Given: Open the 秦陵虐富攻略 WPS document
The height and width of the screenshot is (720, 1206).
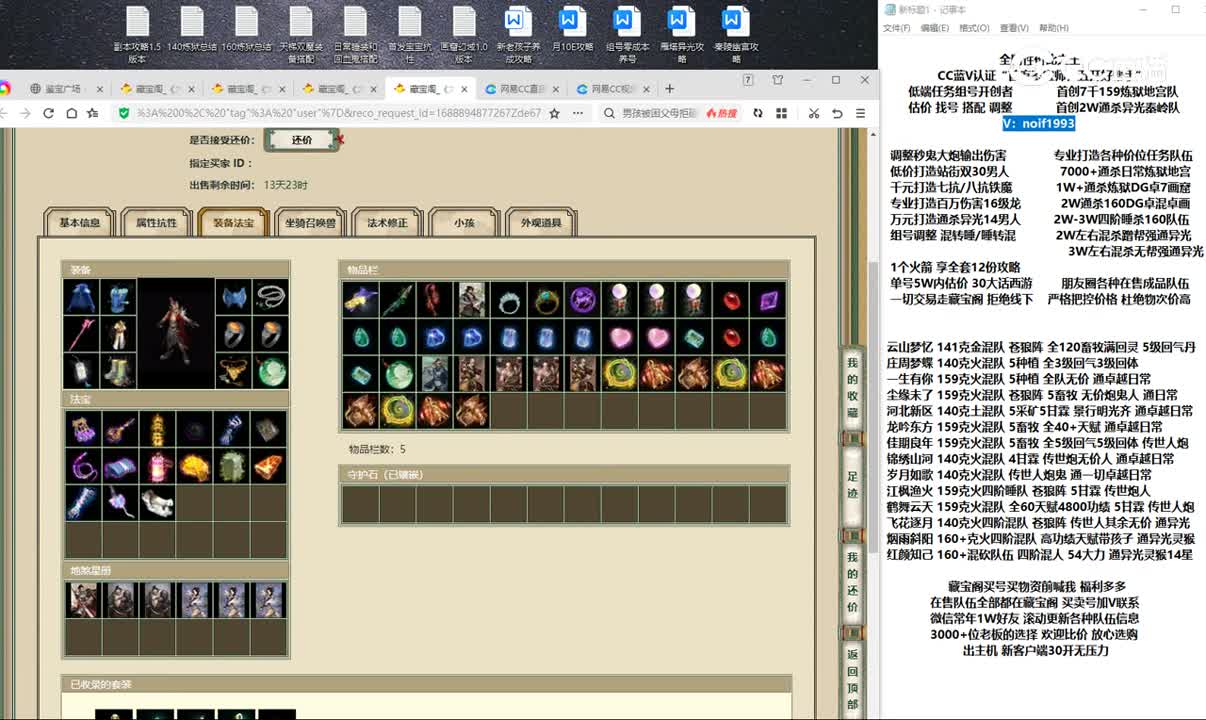Looking at the screenshot, I should [735, 34].
